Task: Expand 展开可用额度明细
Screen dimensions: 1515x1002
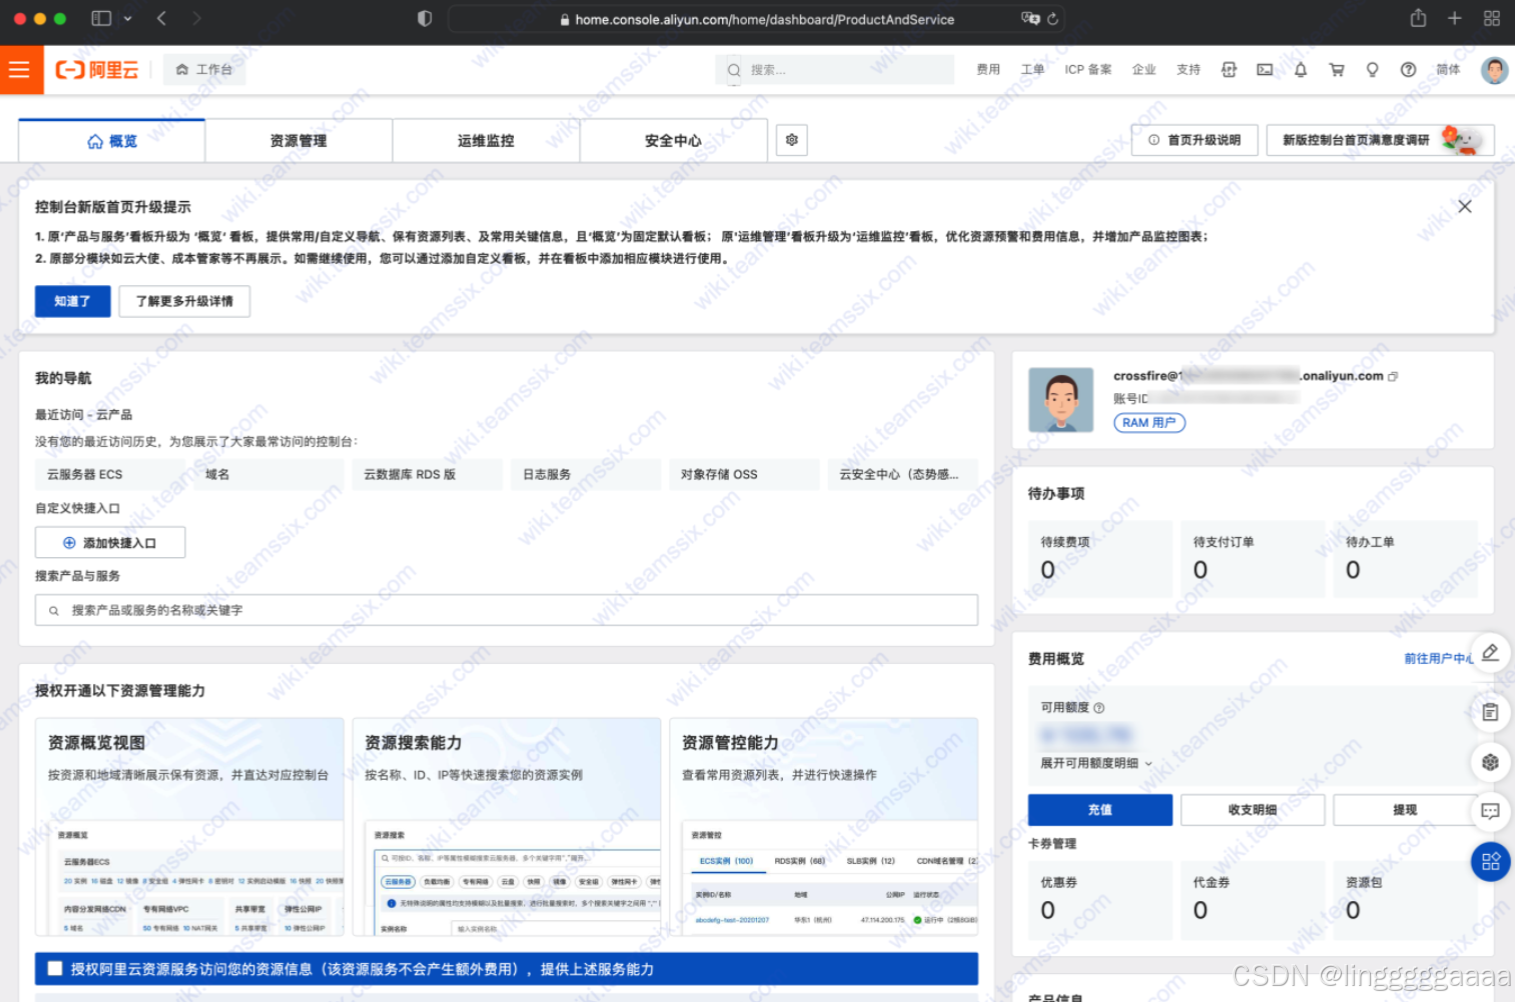Action: [x=1096, y=763]
